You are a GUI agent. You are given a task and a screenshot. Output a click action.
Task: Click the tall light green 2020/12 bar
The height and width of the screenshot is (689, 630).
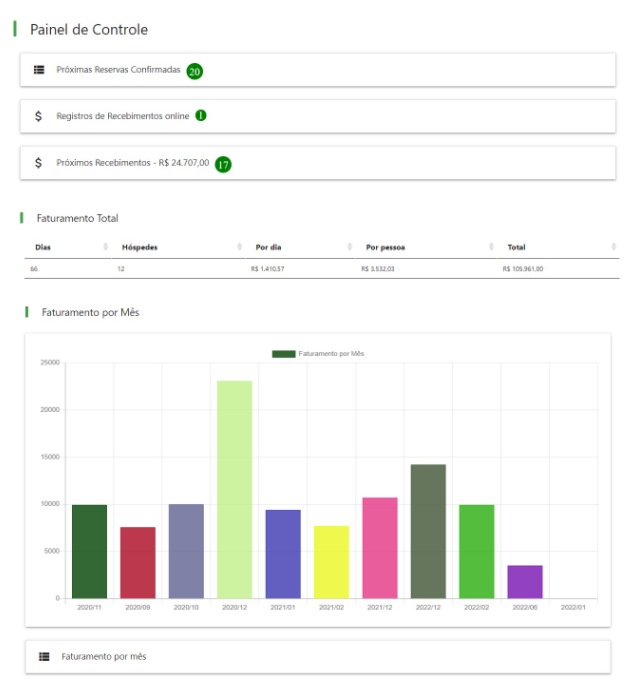pyautogui.click(x=235, y=489)
